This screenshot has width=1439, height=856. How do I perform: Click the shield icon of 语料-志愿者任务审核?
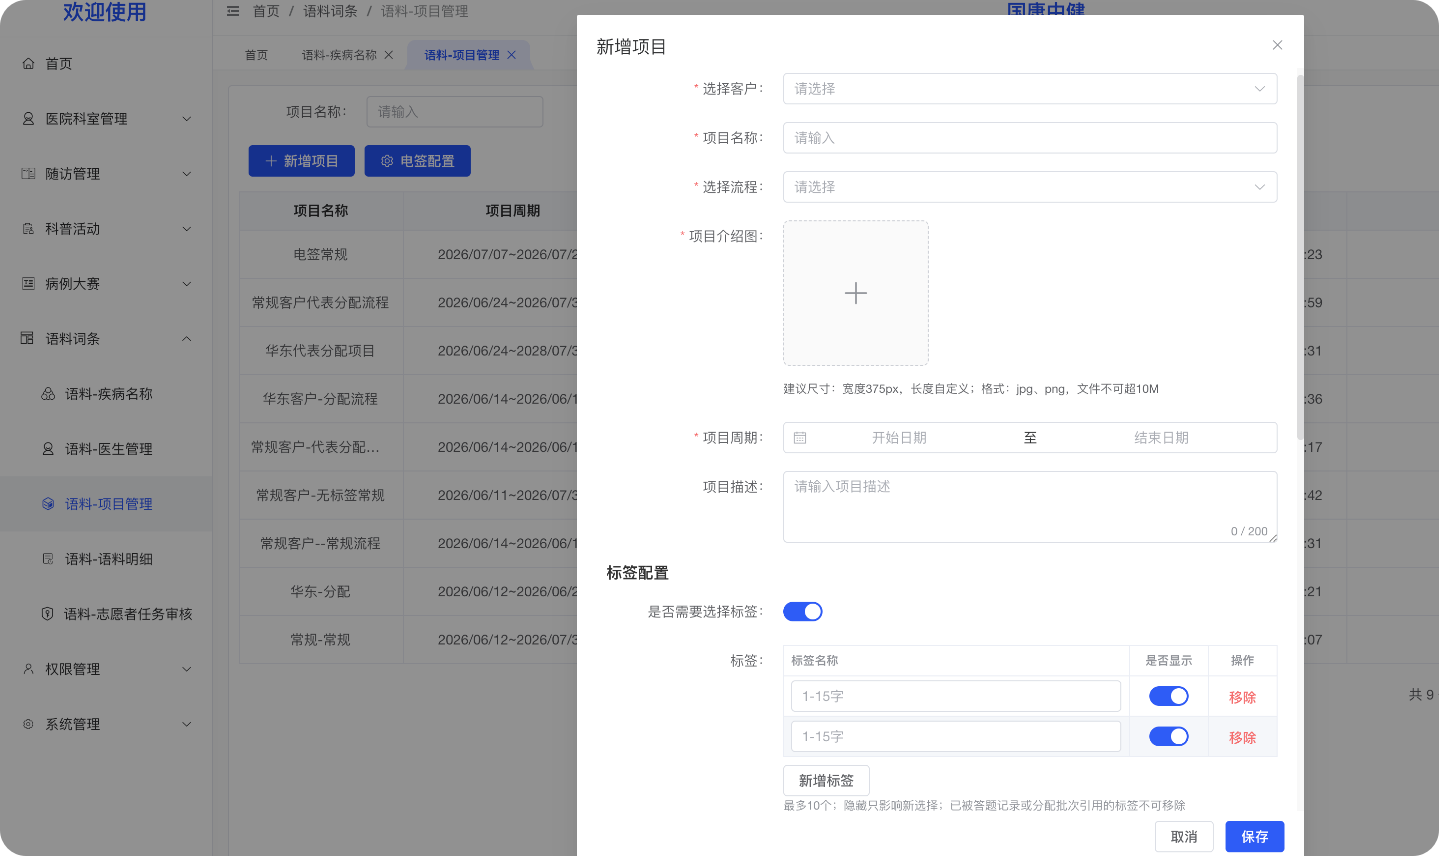tap(47, 613)
